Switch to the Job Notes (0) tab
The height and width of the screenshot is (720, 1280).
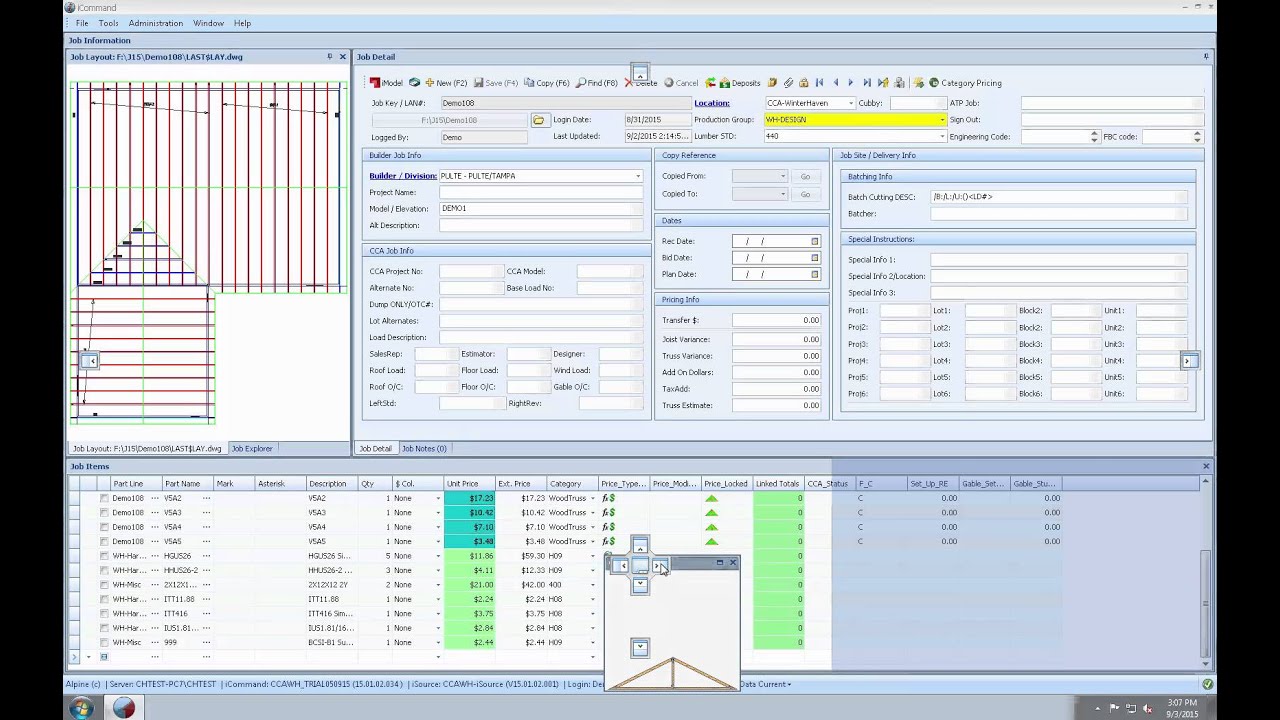click(x=424, y=448)
